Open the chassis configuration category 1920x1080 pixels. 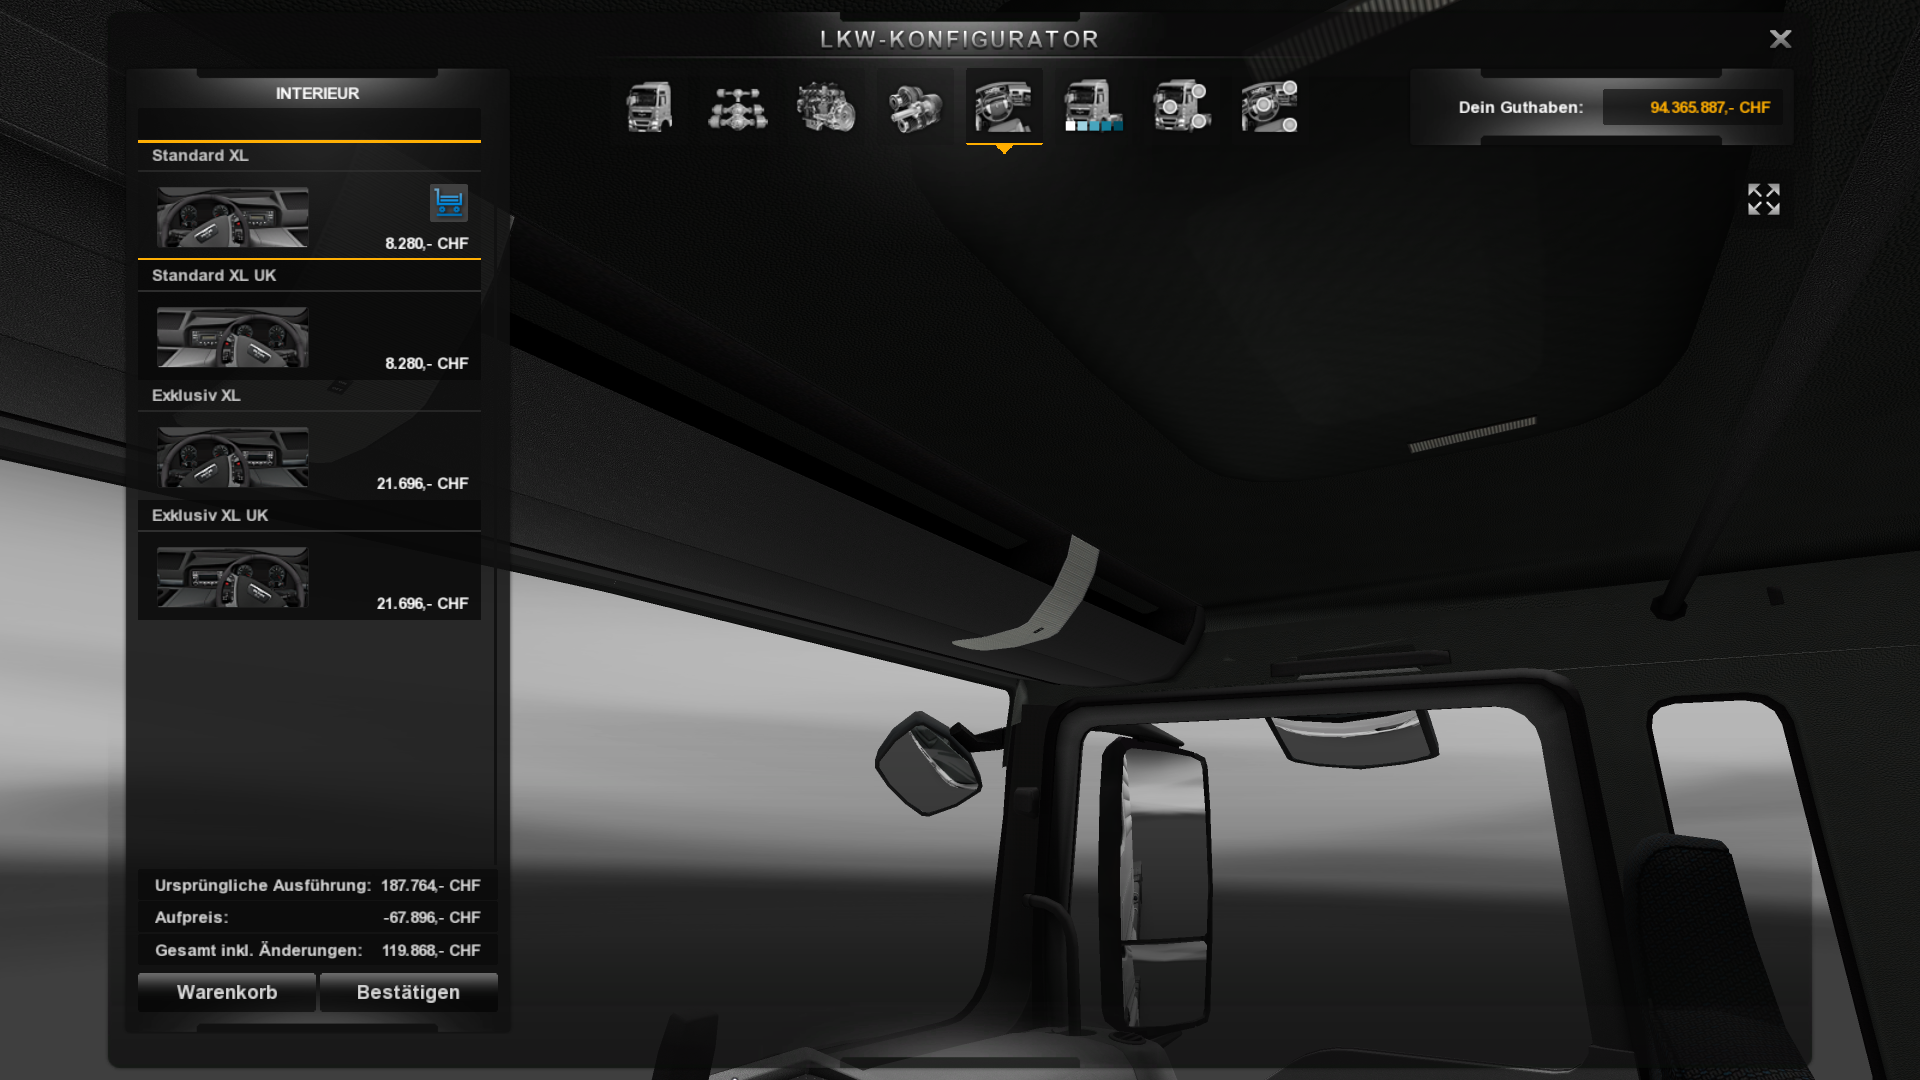(x=738, y=106)
